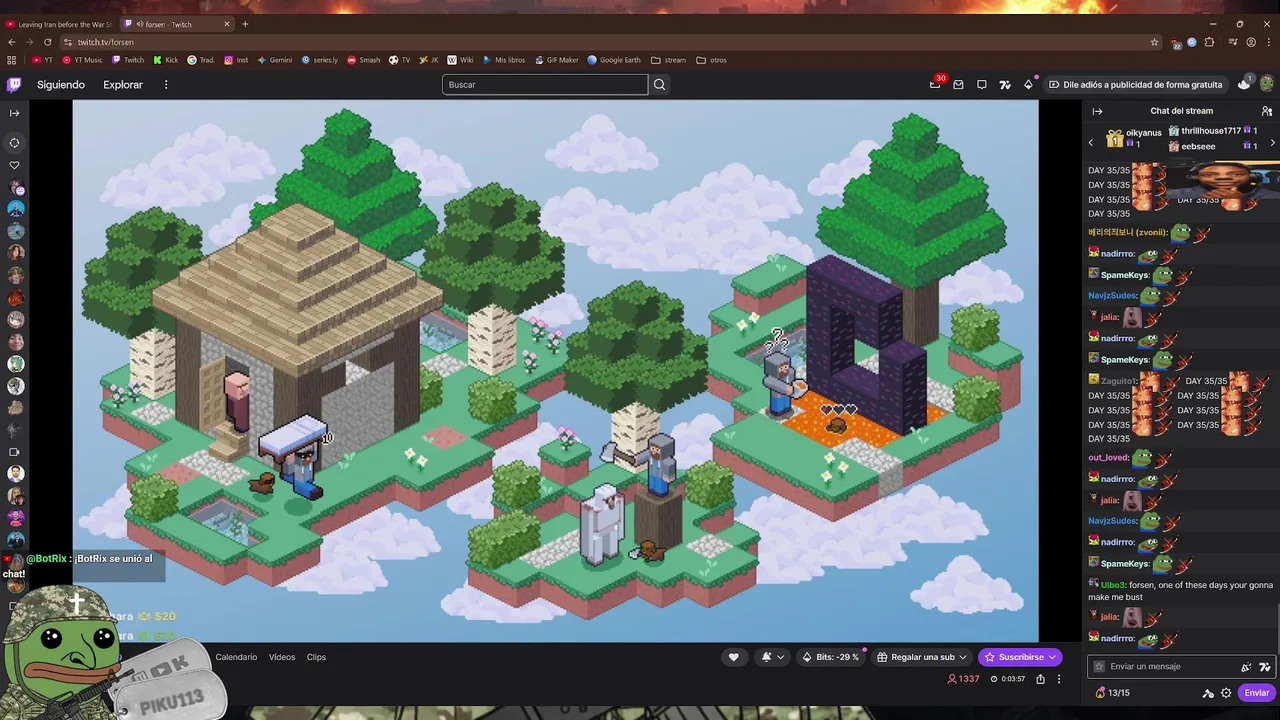Viewport: 1280px width, 720px height.
Task: Click chat username Libo3
Action: [x=1113, y=584]
